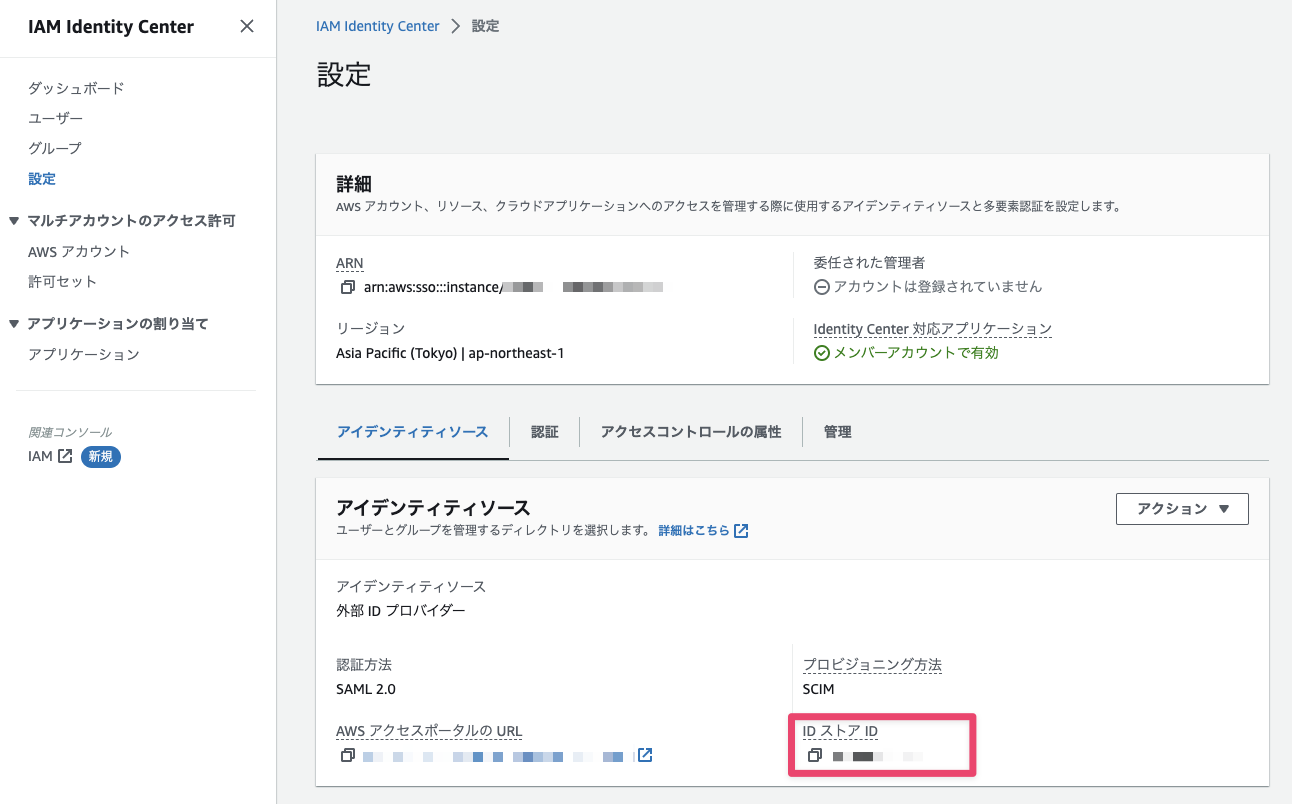Click メンバーアカウントで有効 status text

pos(916,353)
